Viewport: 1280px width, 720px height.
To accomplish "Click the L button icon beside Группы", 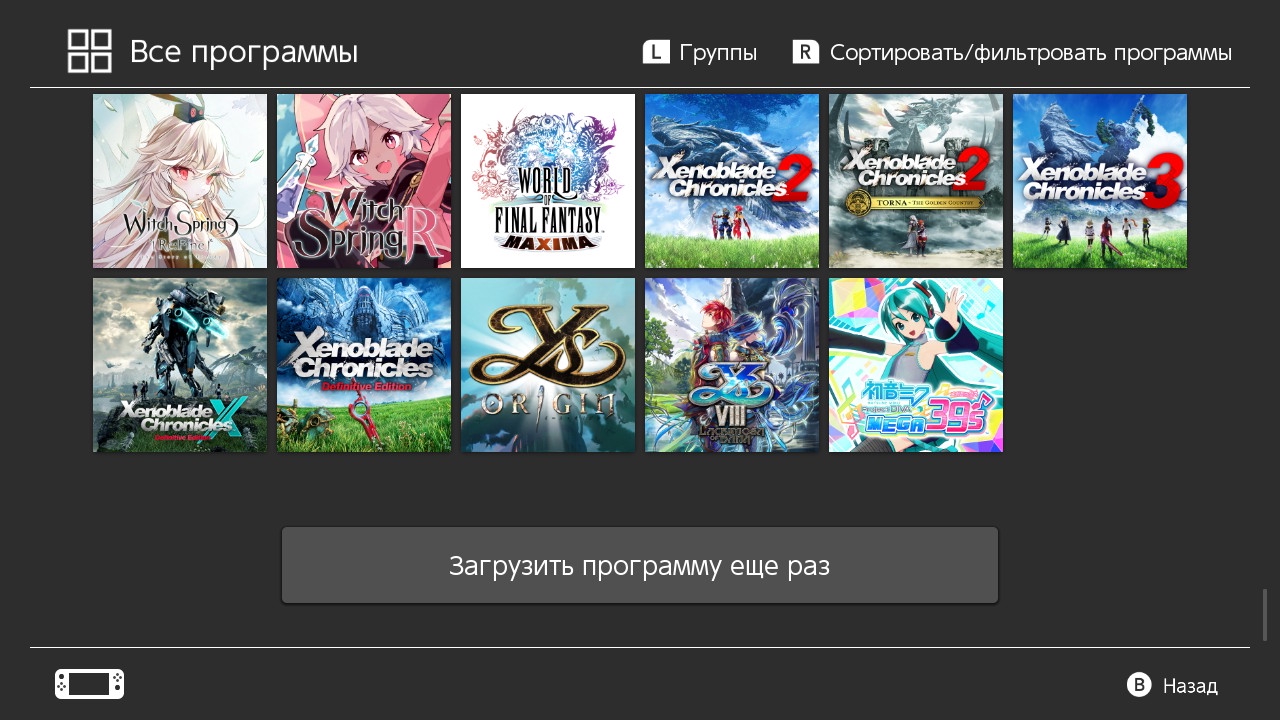I will pyautogui.click(x=656, y=52).
